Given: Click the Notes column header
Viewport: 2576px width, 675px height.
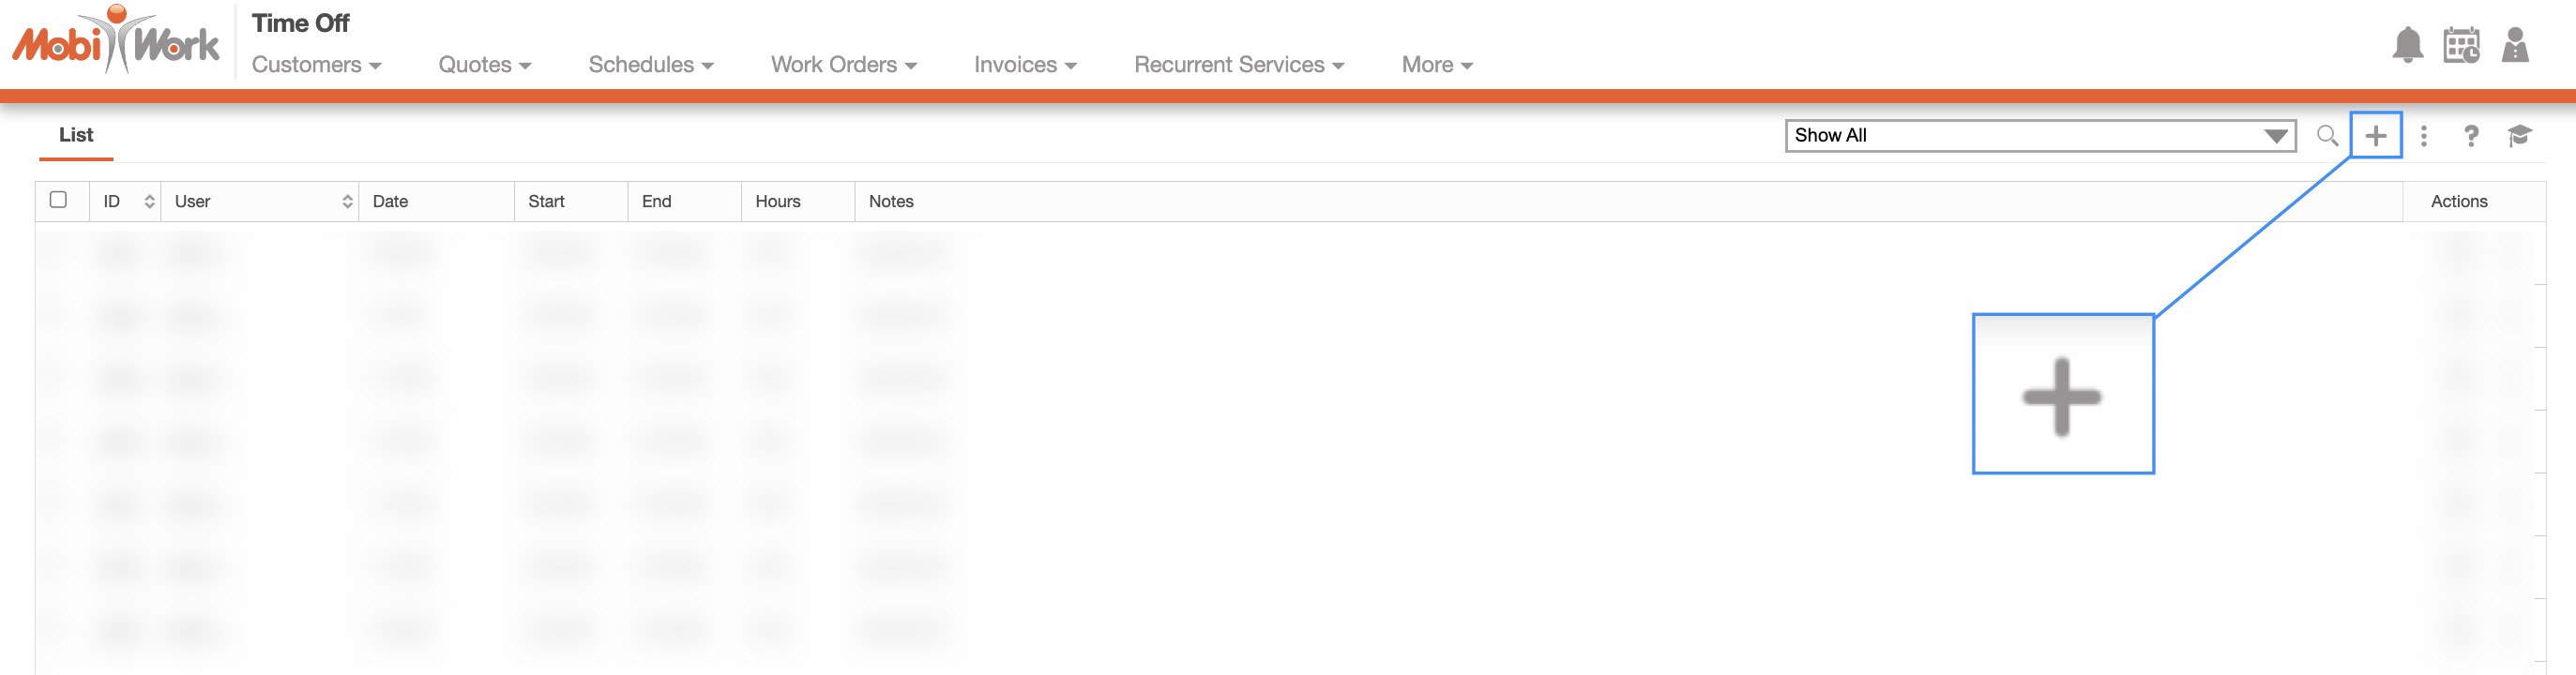Looking at the screenshot, I should (891, 202).
